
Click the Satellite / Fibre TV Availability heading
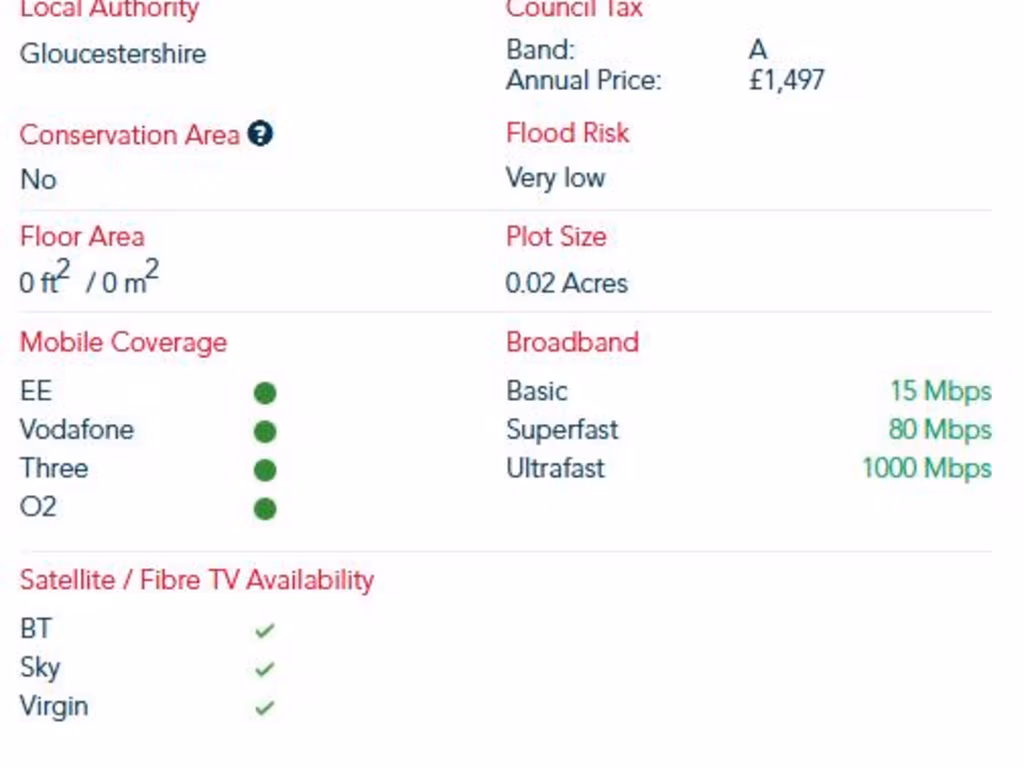[197, 580]
